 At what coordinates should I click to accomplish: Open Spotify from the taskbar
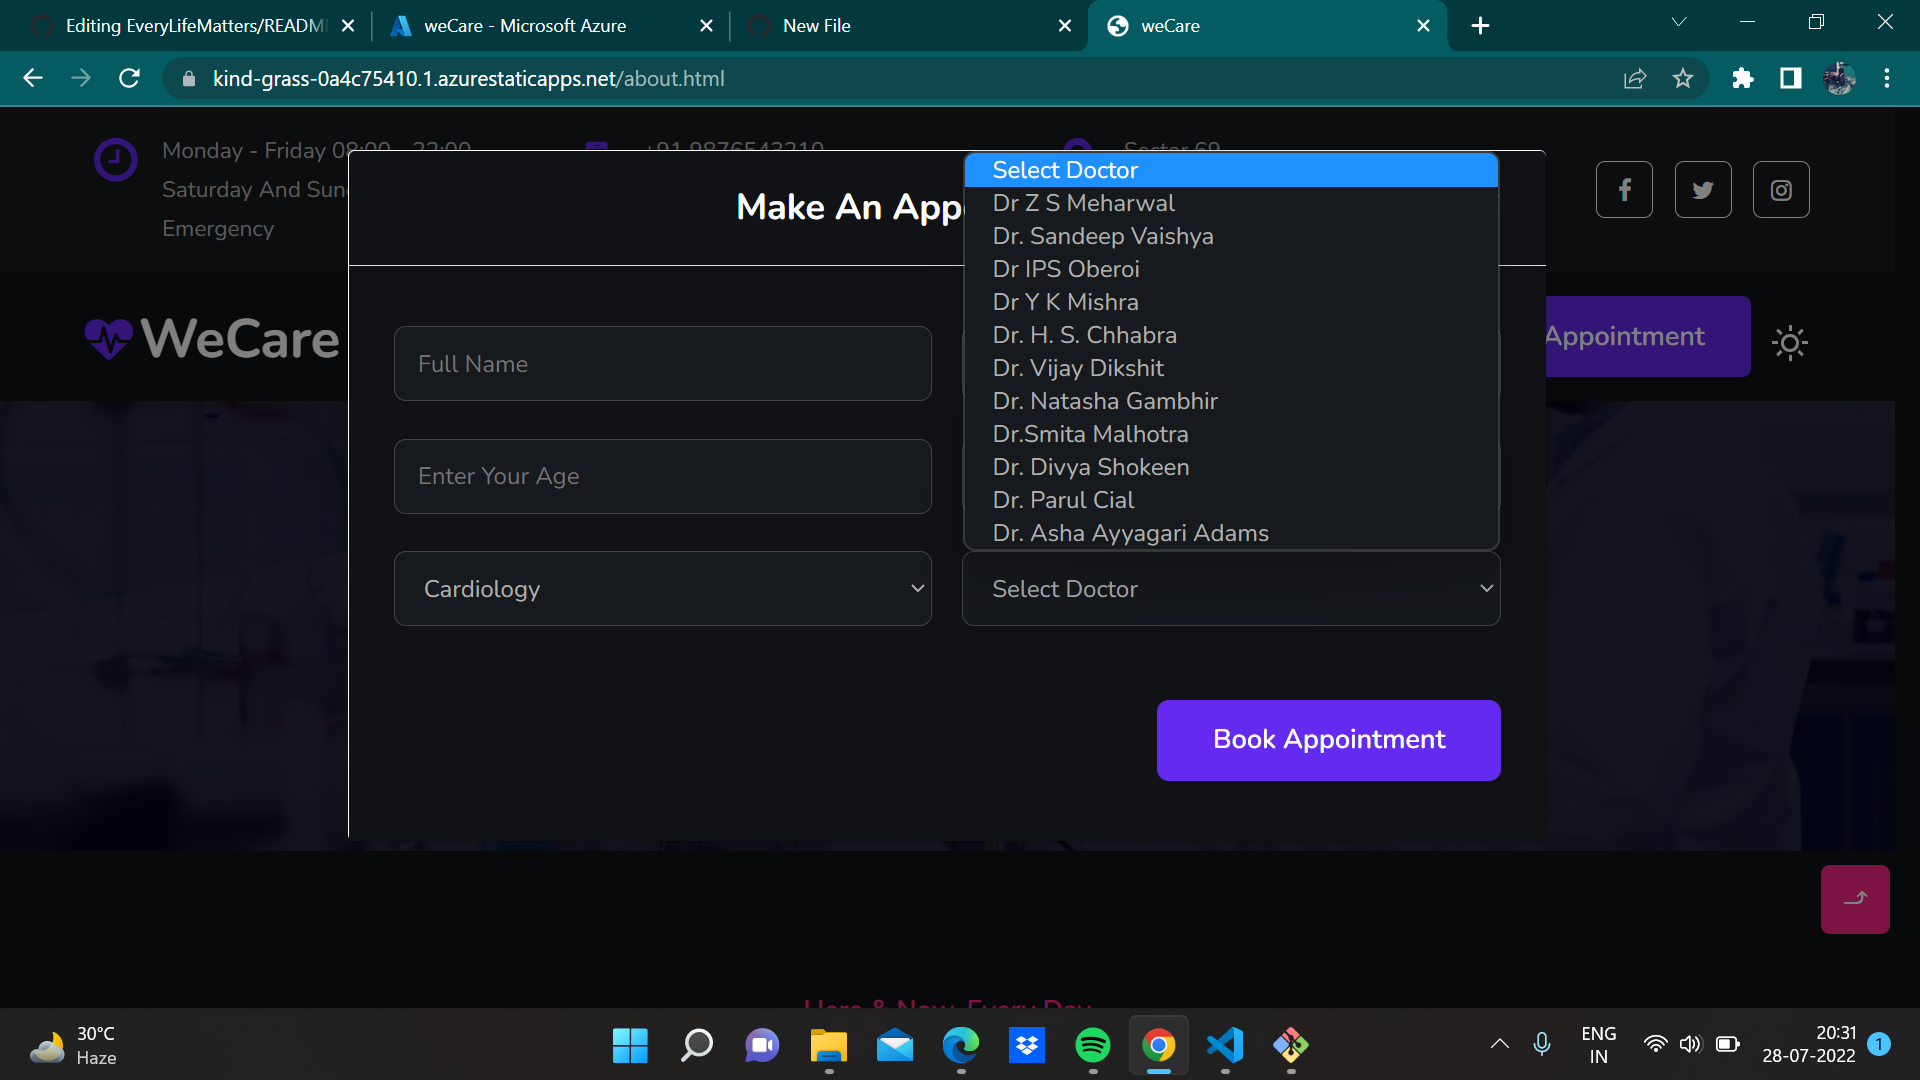tap(1093, 1046)
